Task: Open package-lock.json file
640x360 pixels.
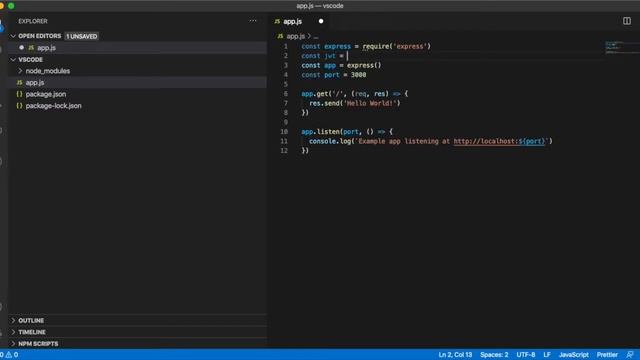Action: pos(138,106)
